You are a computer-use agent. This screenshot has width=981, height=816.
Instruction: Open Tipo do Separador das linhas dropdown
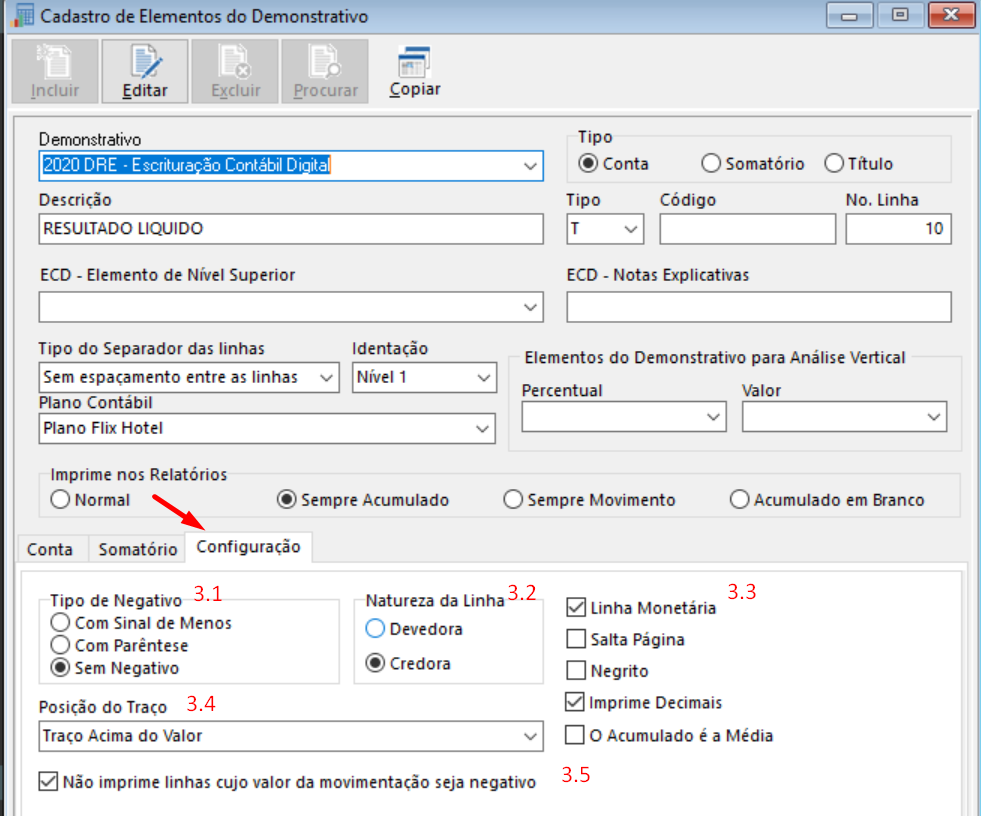326,377
